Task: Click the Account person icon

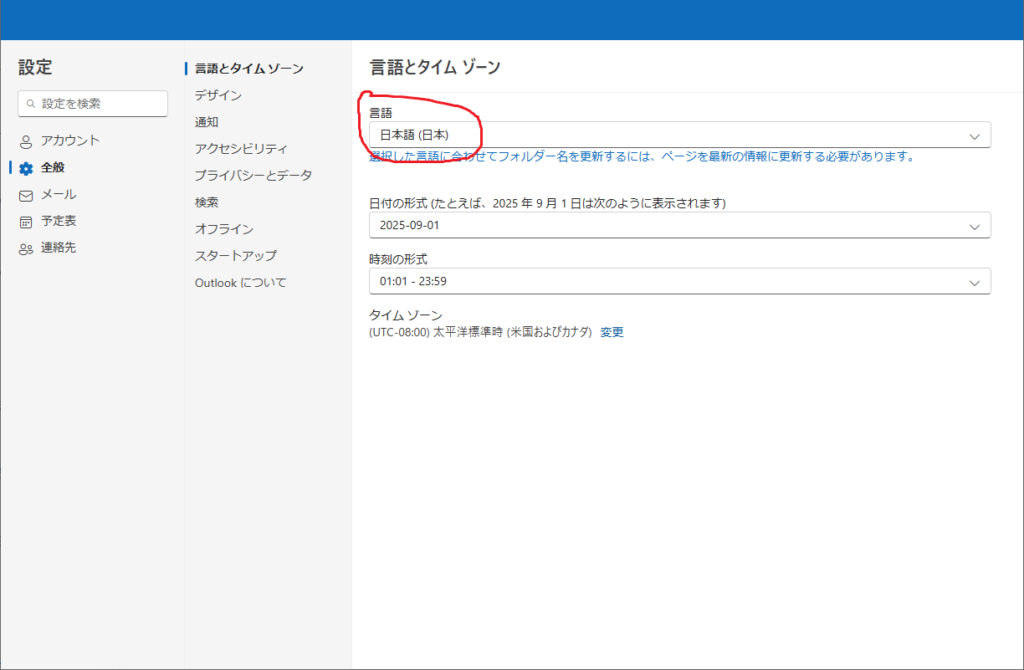Action: coord(26,141)
